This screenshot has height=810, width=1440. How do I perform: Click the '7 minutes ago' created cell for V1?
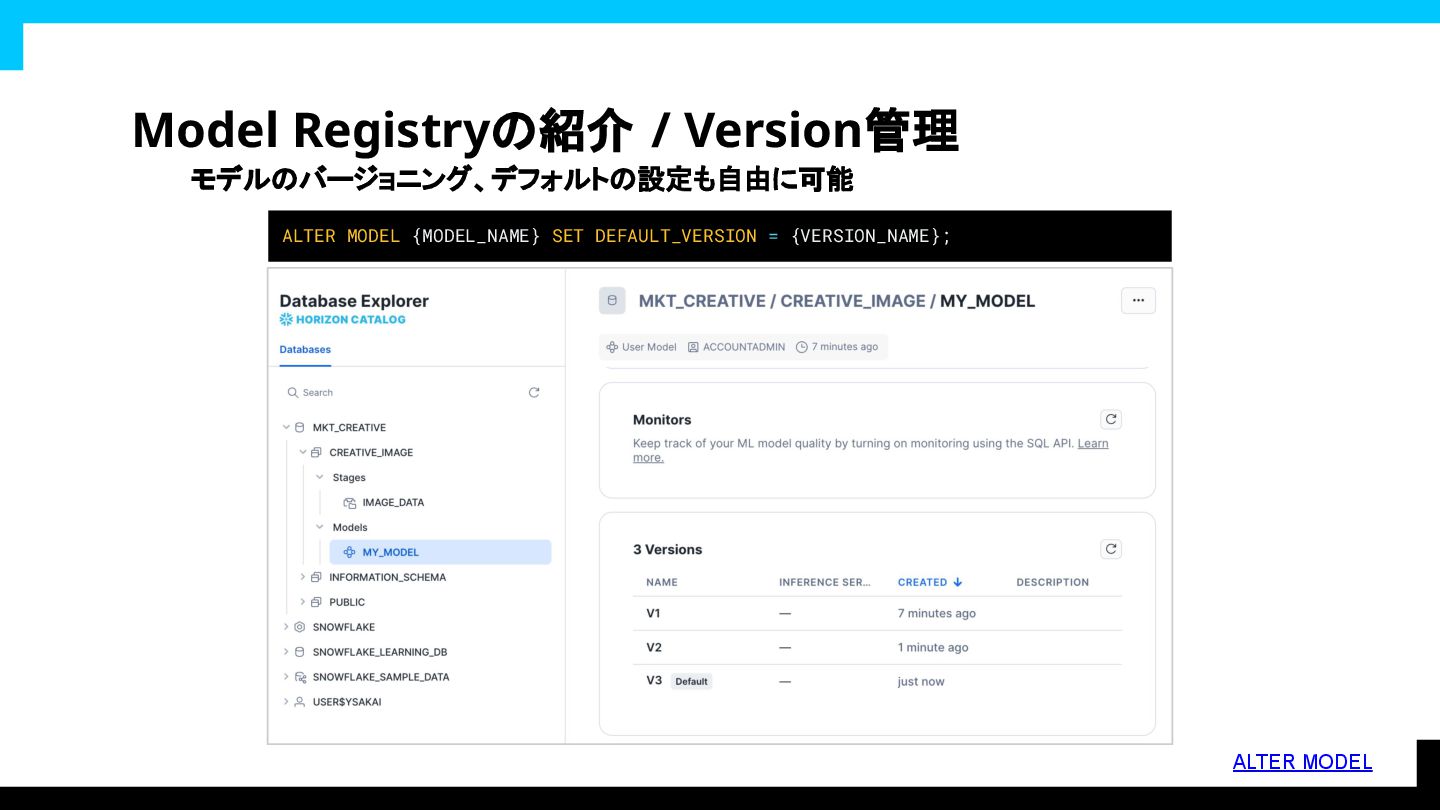[937, 614]
